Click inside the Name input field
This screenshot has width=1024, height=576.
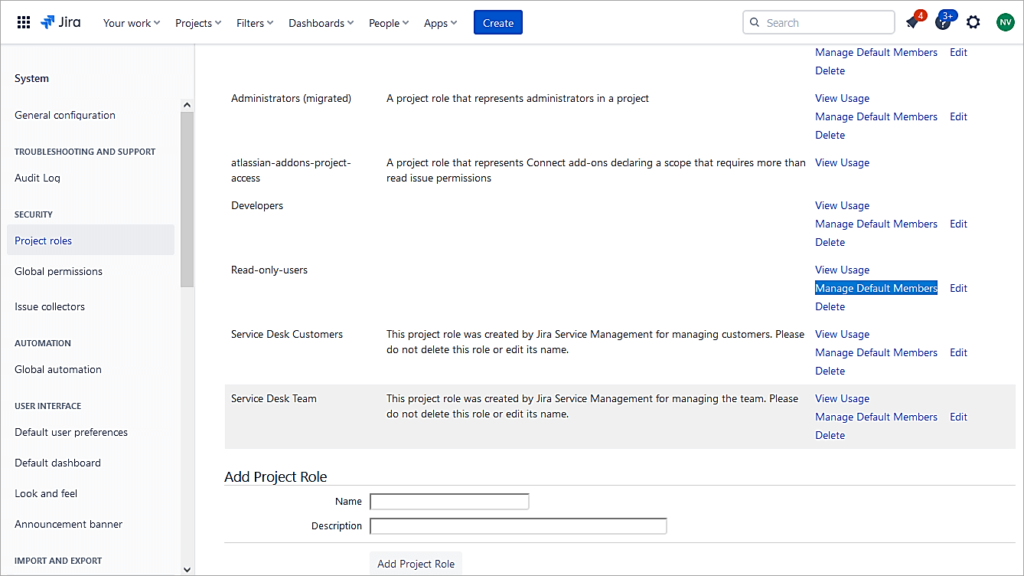(448, 501)
